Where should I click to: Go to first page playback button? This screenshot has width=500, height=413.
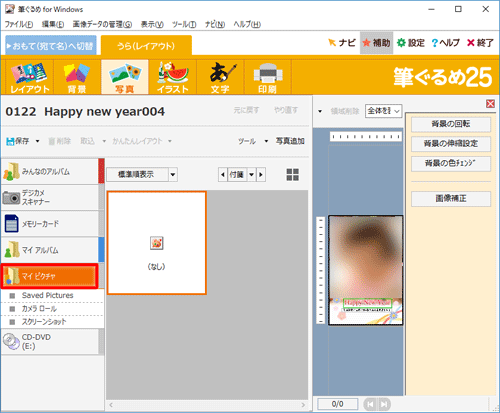coord(370,404)
